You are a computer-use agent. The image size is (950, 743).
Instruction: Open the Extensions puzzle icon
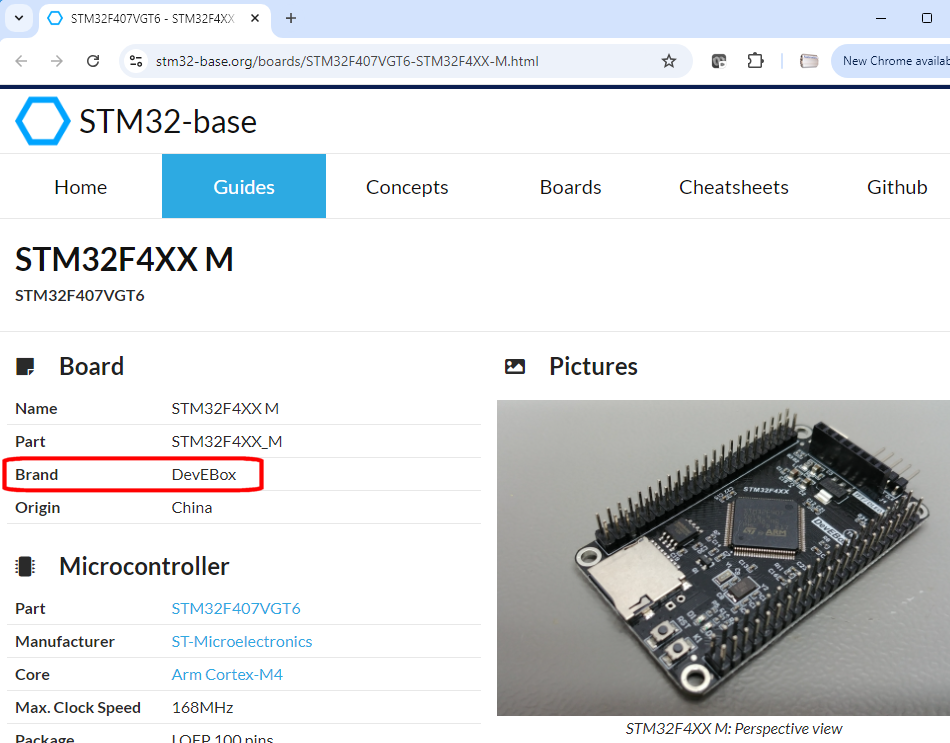(755, 61)
